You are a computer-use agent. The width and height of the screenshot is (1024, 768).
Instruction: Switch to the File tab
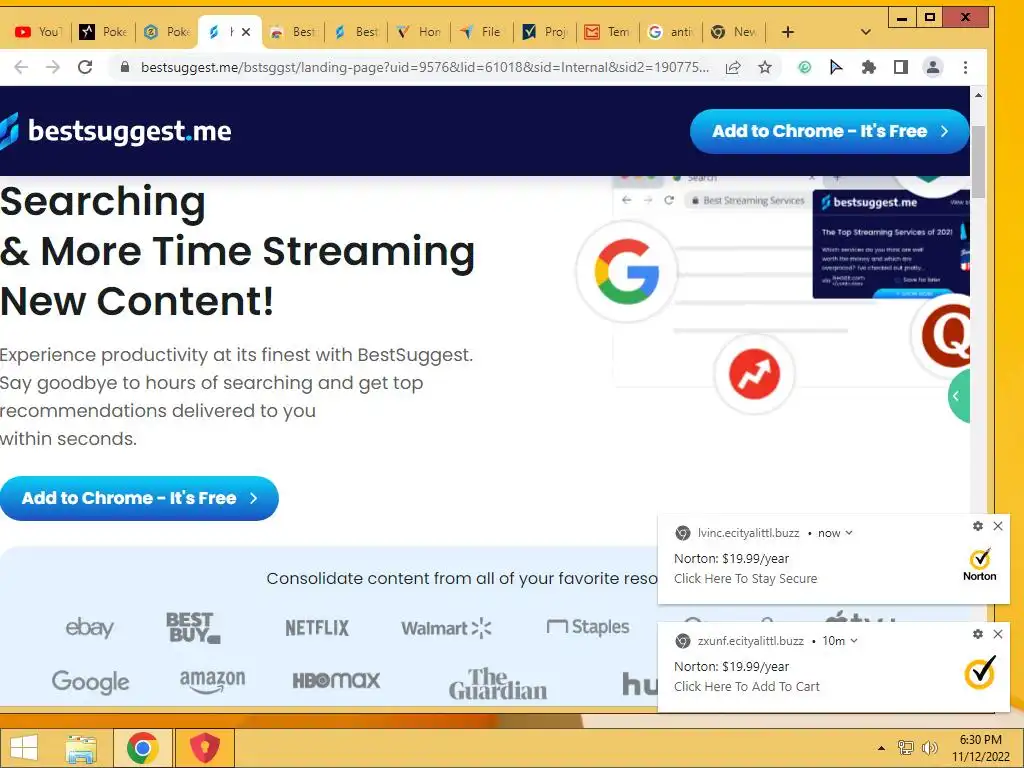click(481, 32)
